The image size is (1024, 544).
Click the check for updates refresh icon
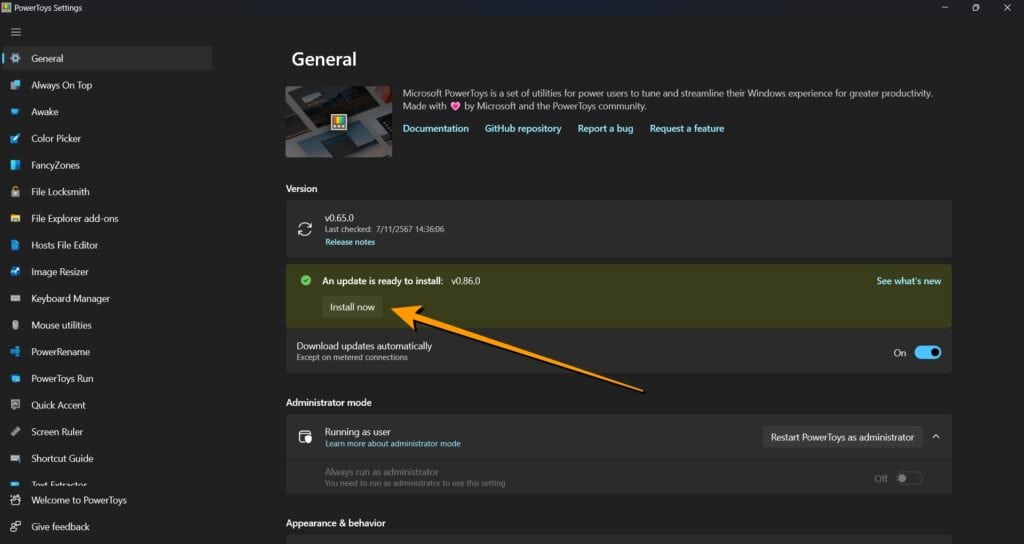click(x=305, y=229)
